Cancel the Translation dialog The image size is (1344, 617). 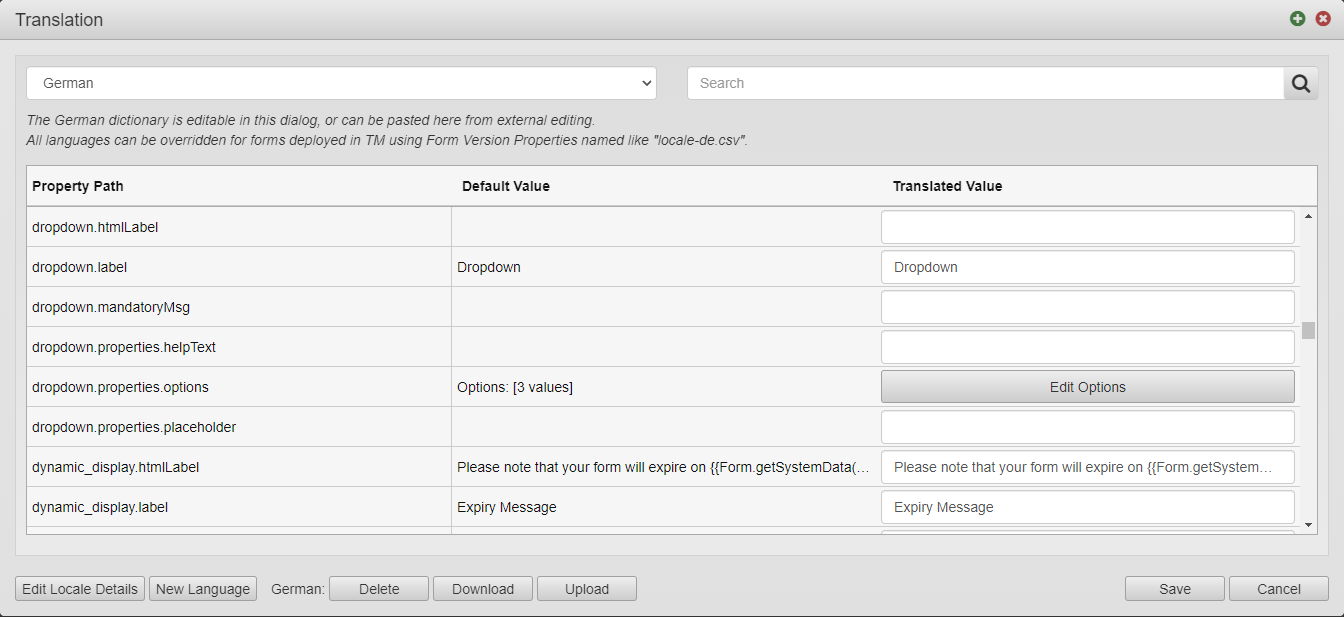[x=1279, y=589]
